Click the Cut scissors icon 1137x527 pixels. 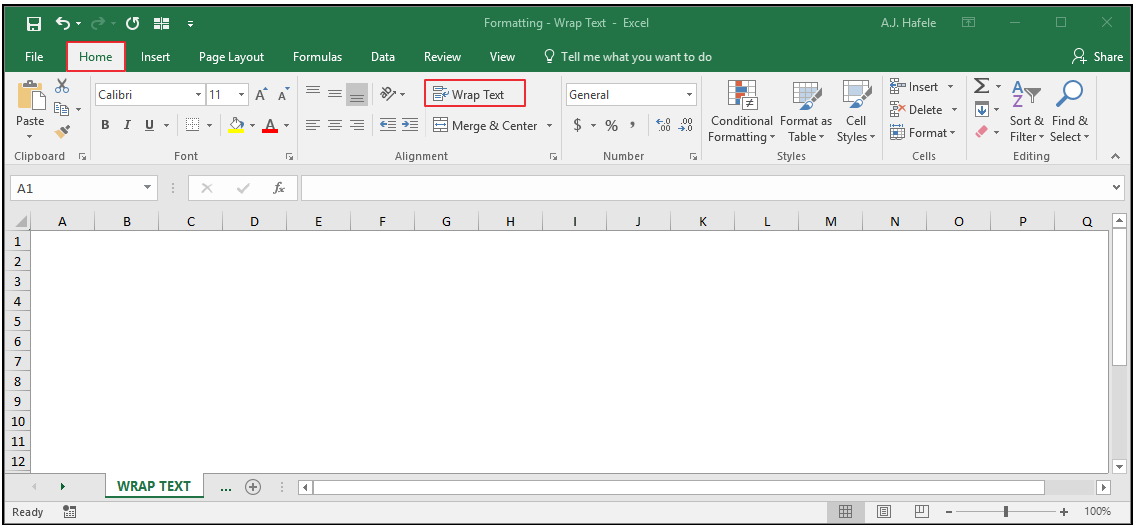pos(62,86)
